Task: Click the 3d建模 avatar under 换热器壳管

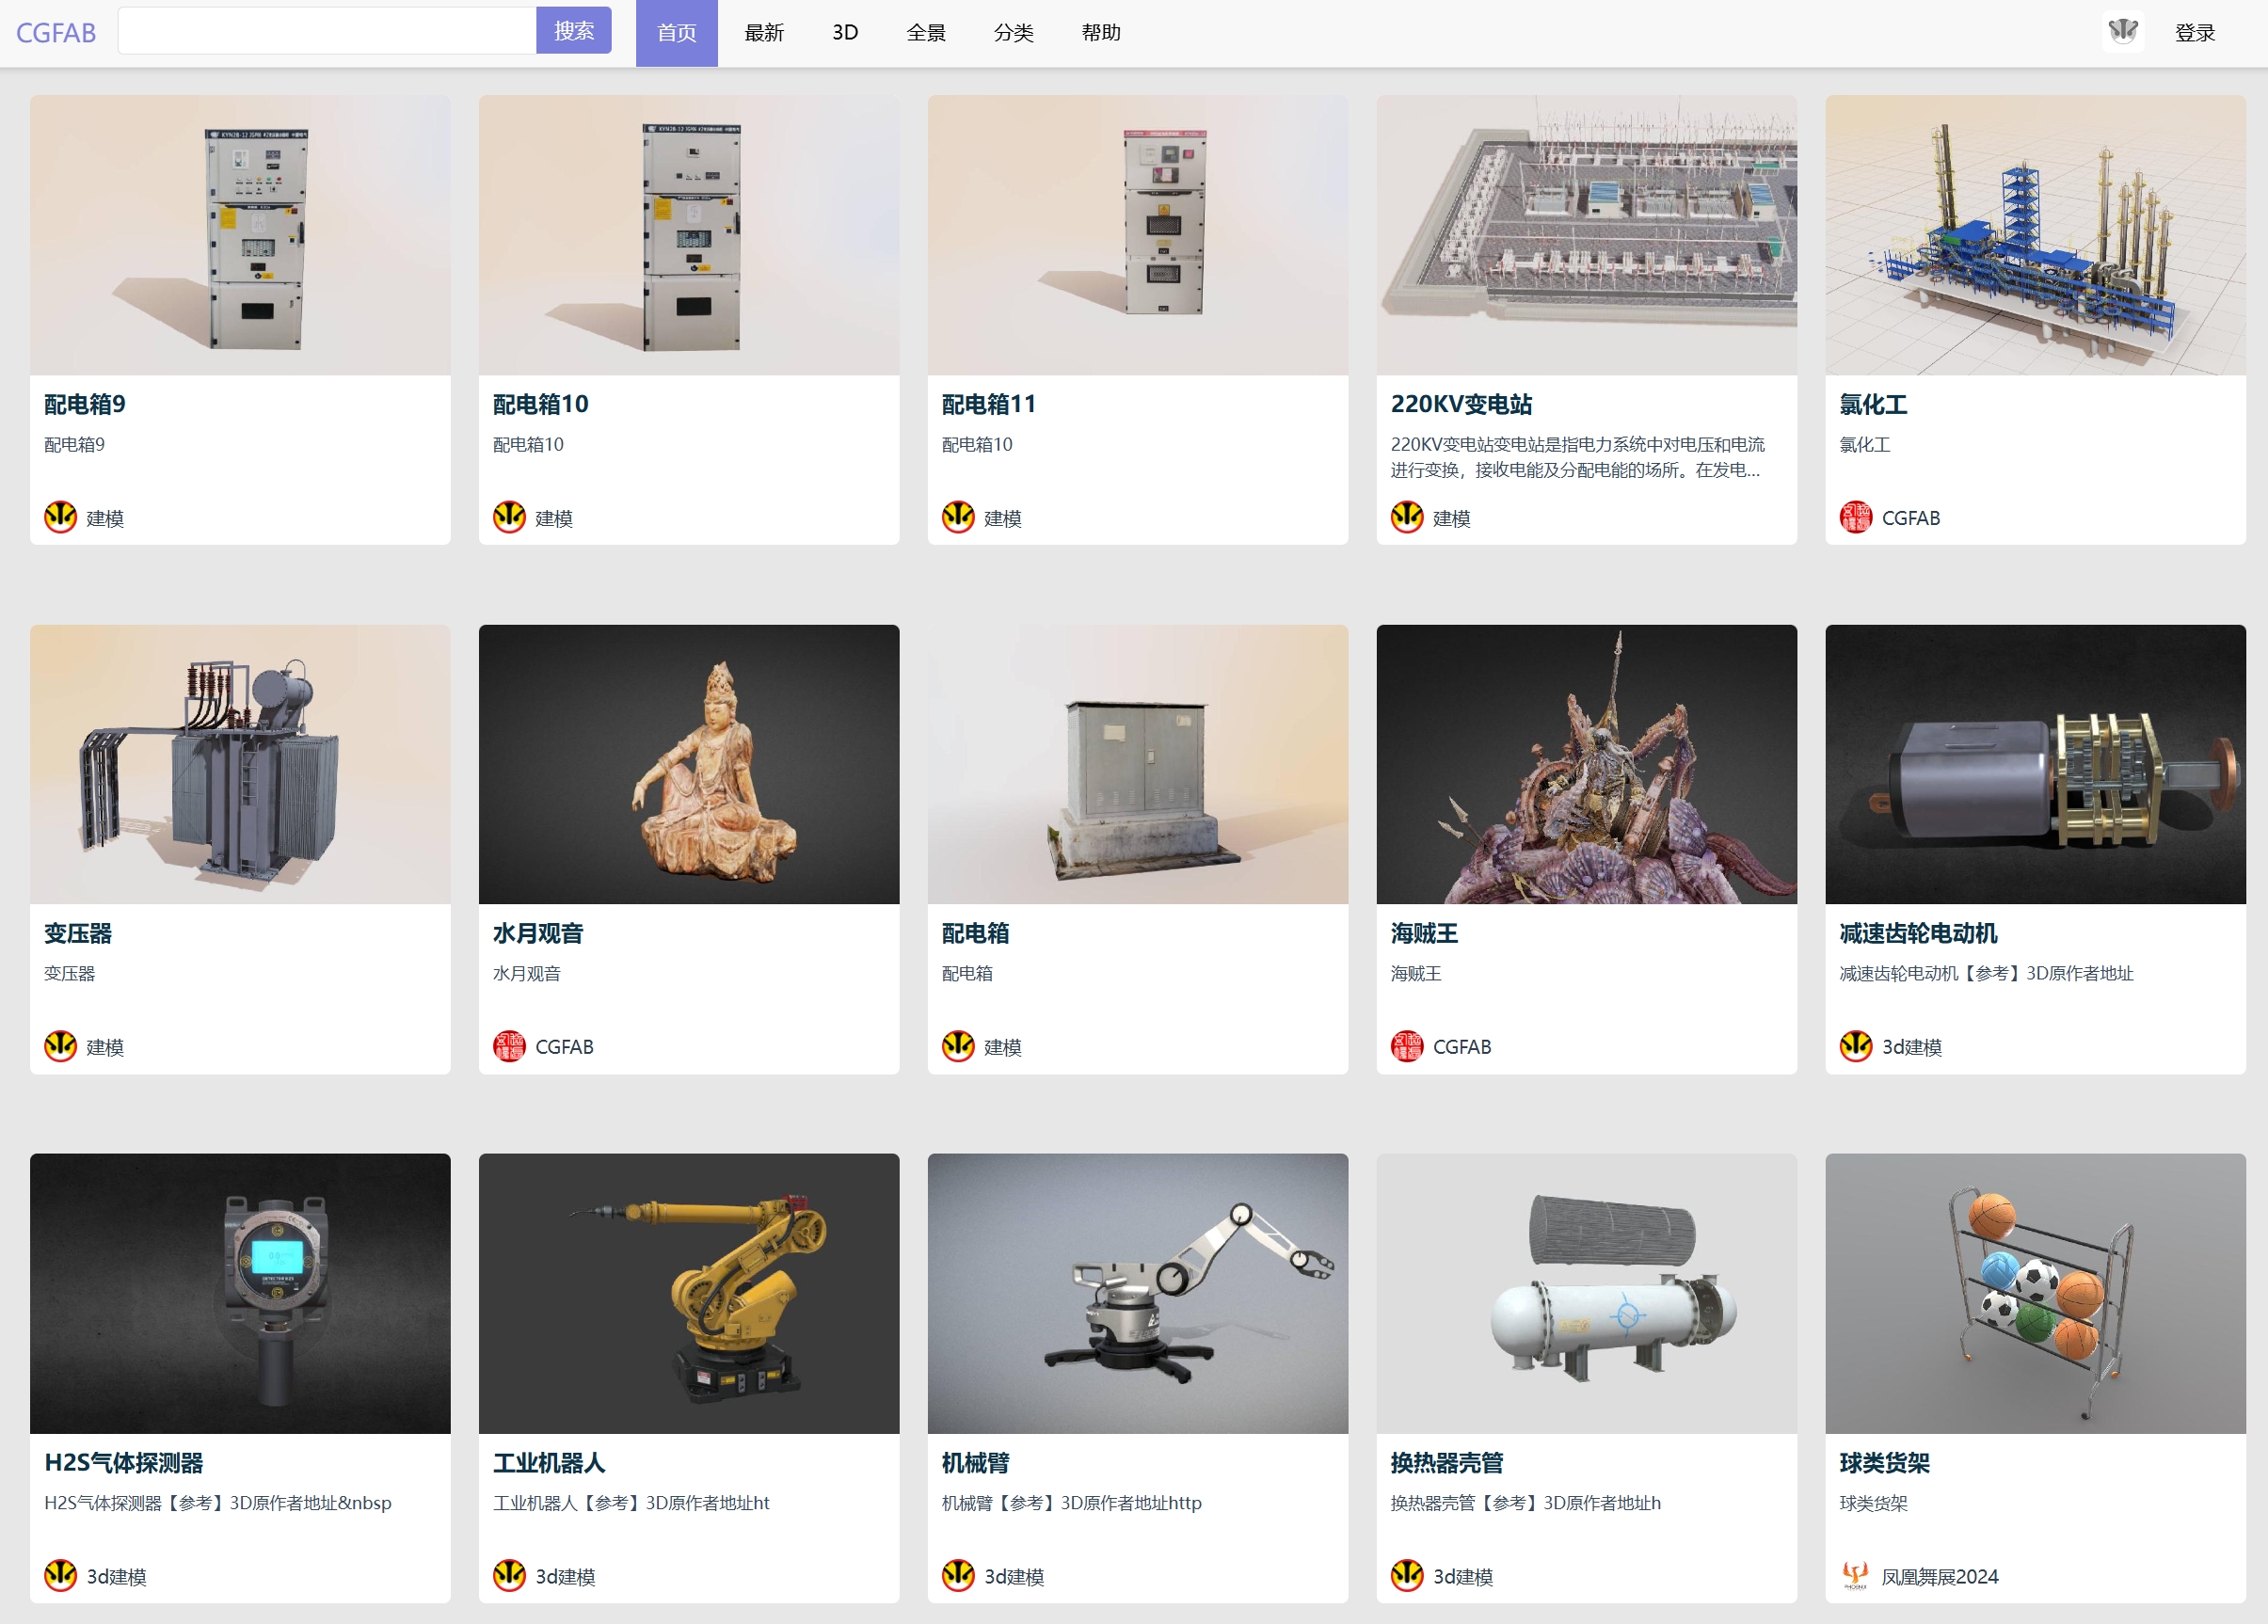Action: pos(1408,1575)
